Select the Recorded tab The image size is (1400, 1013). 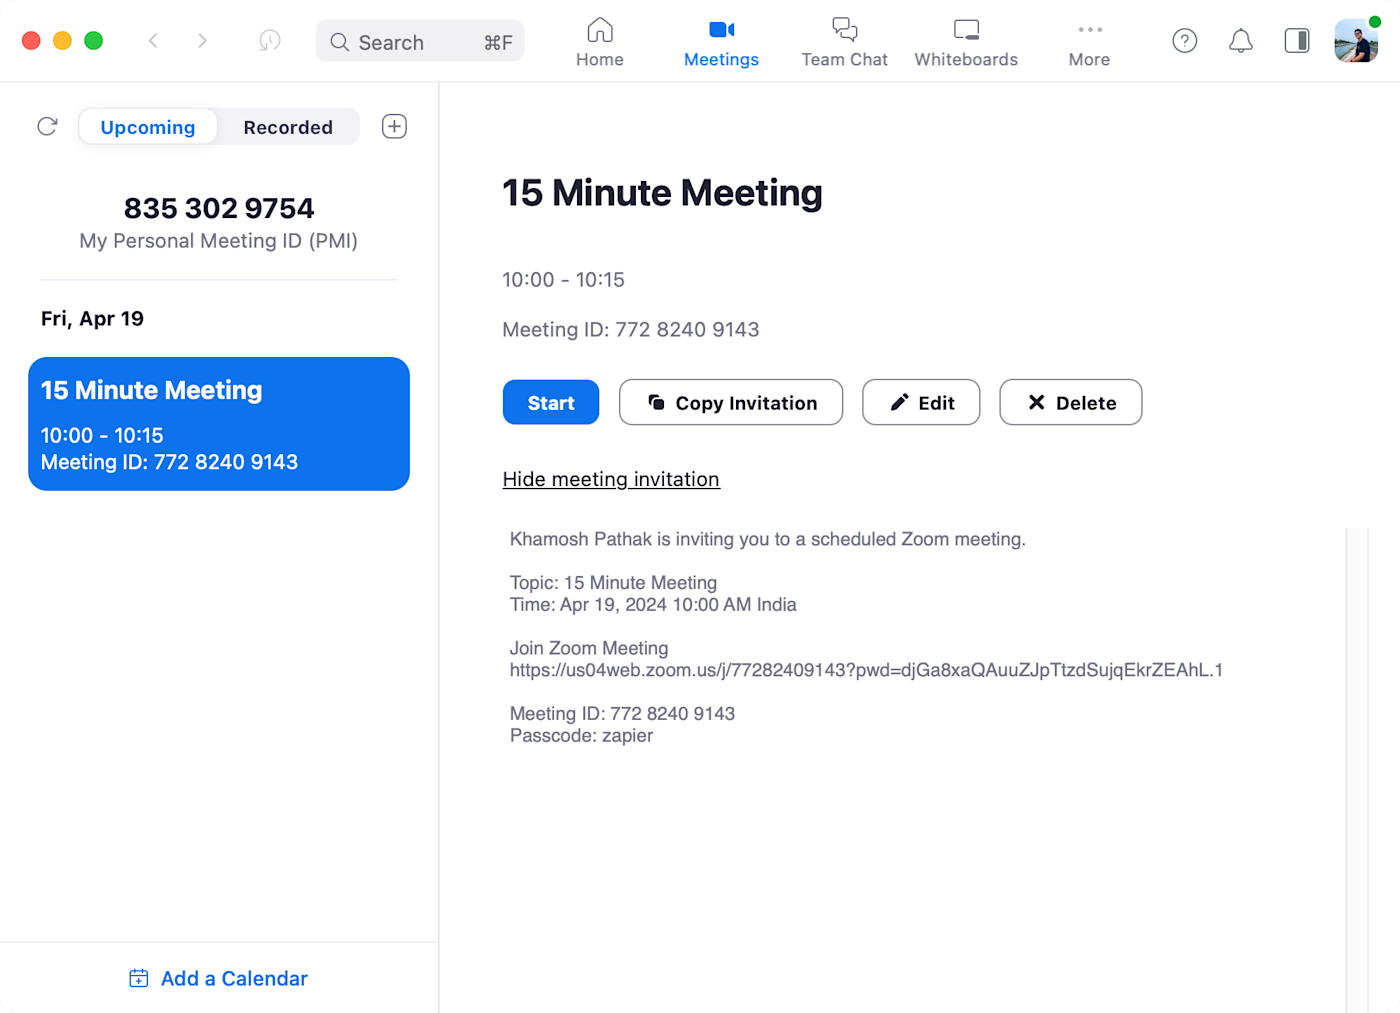pyautogui.click(x=288, y=127)
